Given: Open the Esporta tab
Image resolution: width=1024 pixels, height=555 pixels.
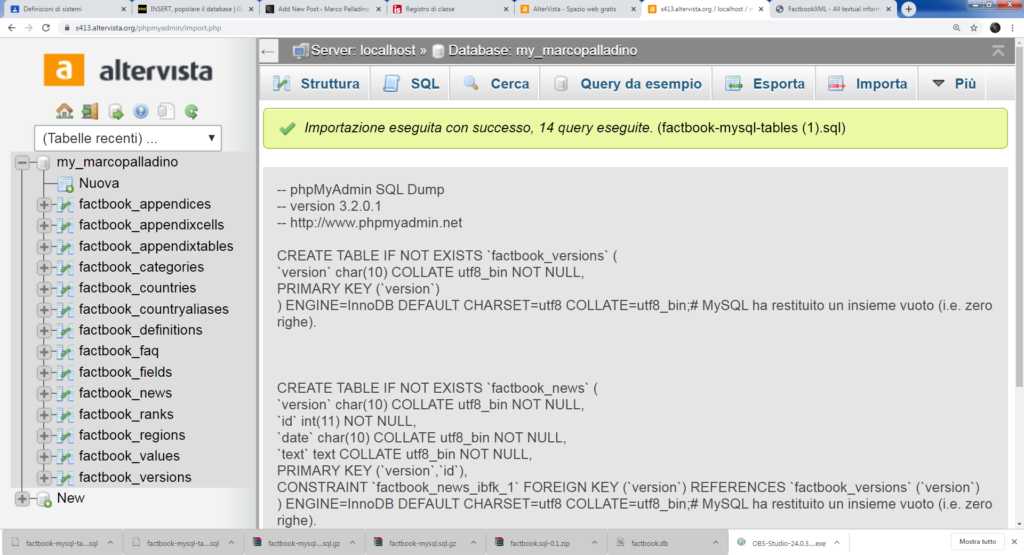Looking at the screenshot, I should point(766,84).
